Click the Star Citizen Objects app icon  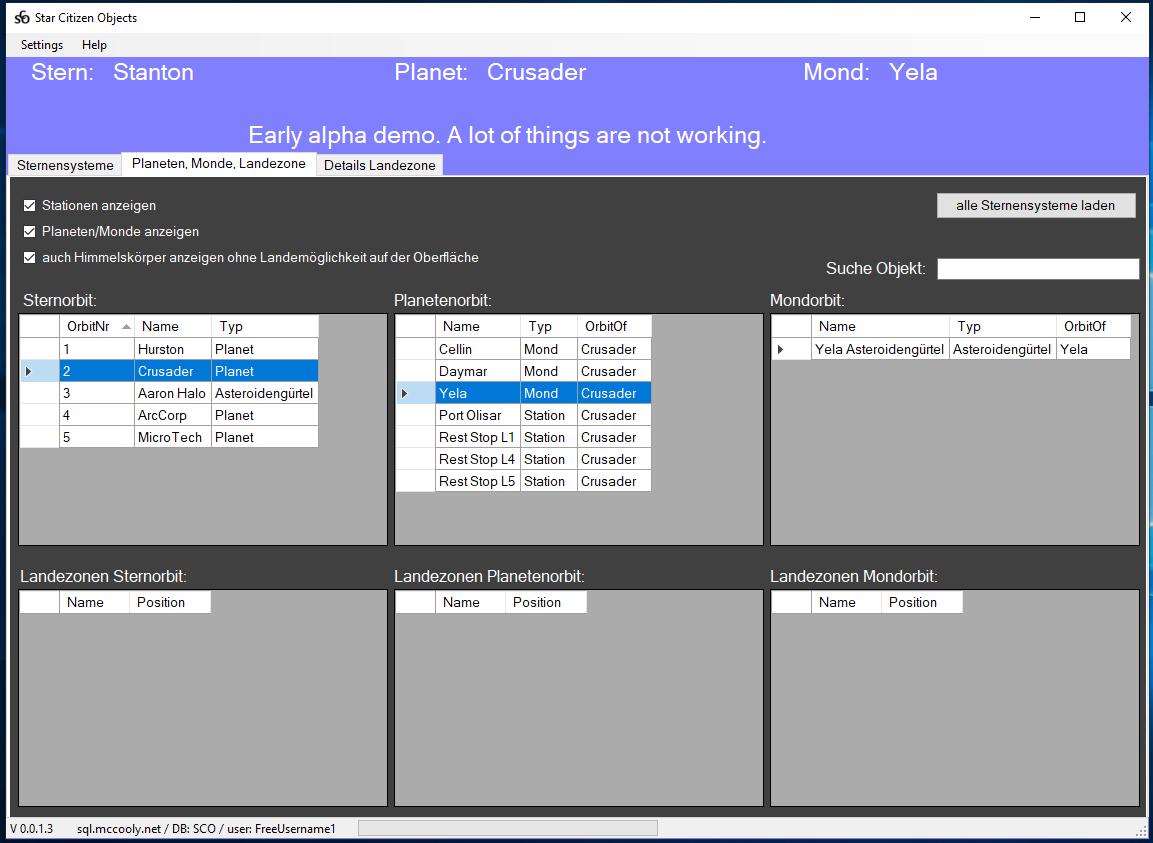(x=22, y=18)
